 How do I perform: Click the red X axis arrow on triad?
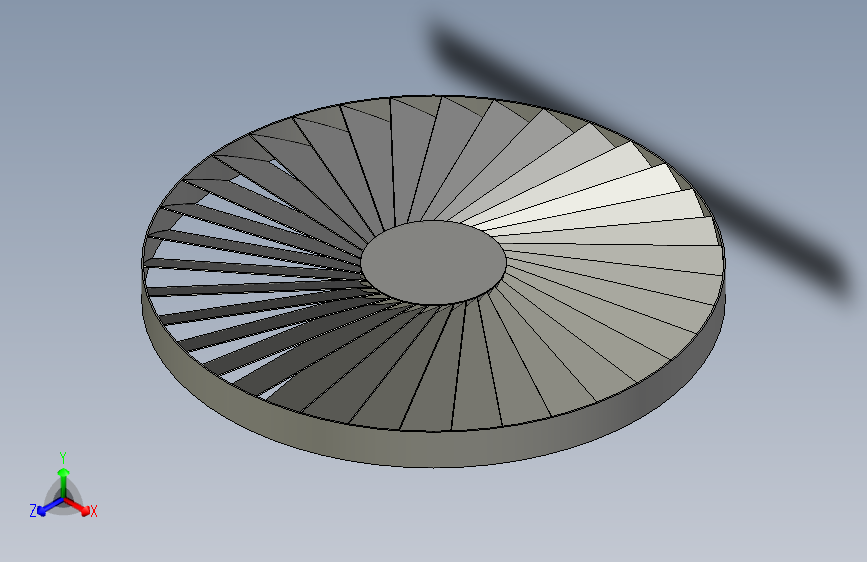(76, 507)
